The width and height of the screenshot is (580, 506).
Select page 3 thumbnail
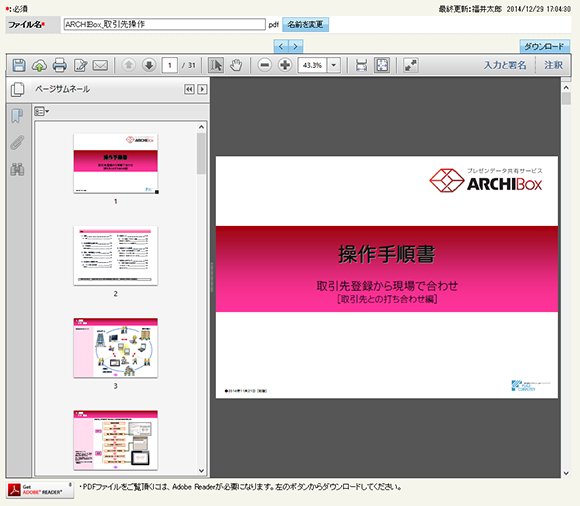click(x=116, y=348)
